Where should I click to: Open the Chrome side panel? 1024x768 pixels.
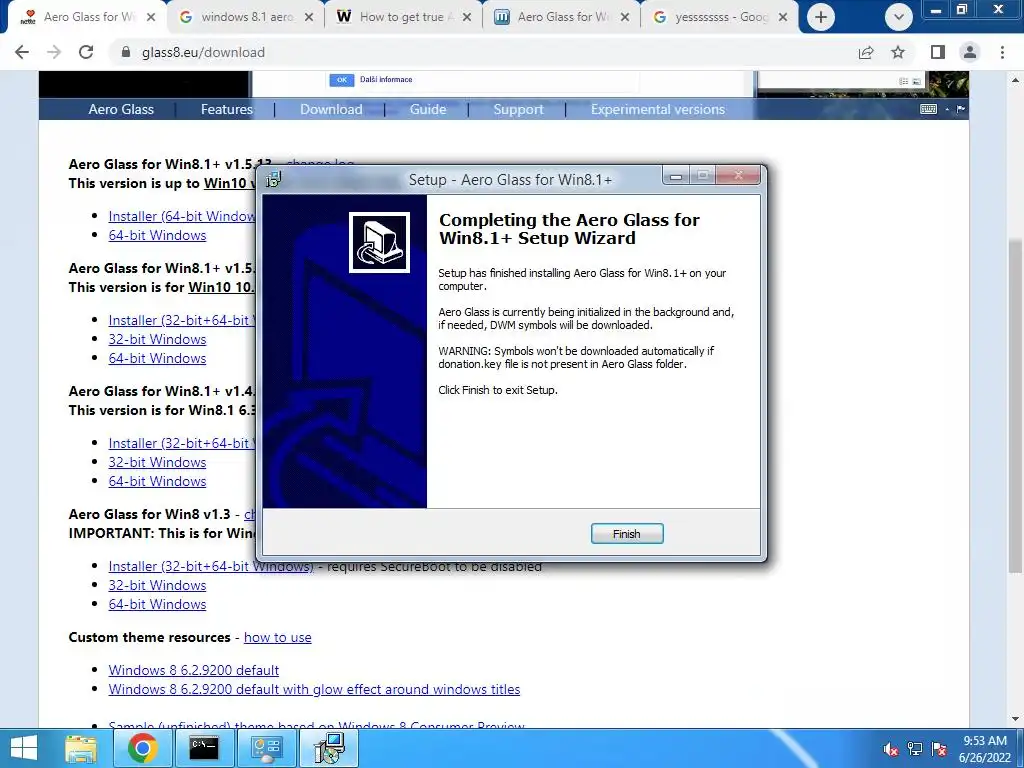click(x=938, y=52)
